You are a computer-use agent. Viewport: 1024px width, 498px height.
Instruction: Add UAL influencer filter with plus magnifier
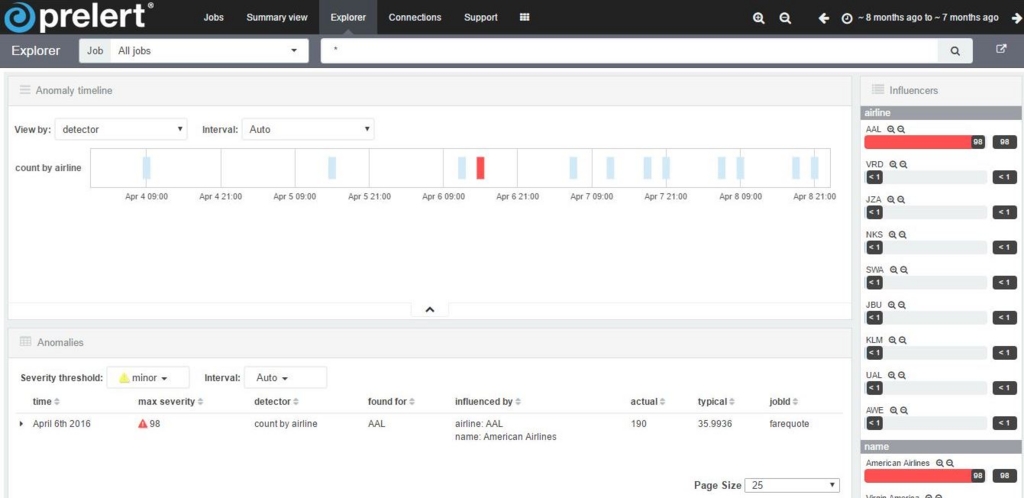pos(891,375)
